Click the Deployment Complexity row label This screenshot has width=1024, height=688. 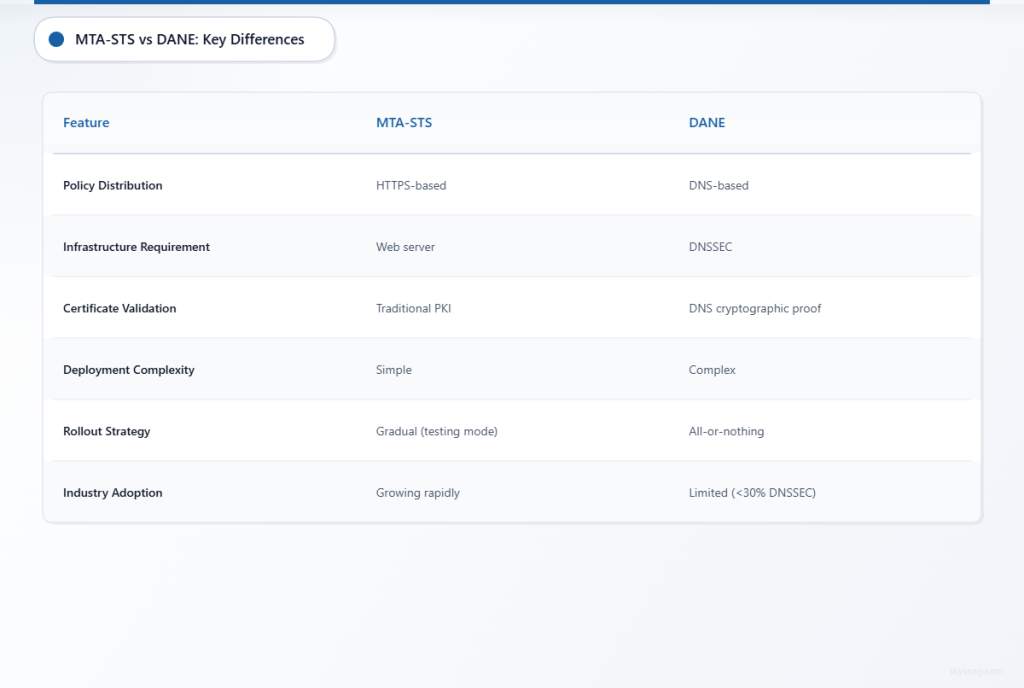129,370
